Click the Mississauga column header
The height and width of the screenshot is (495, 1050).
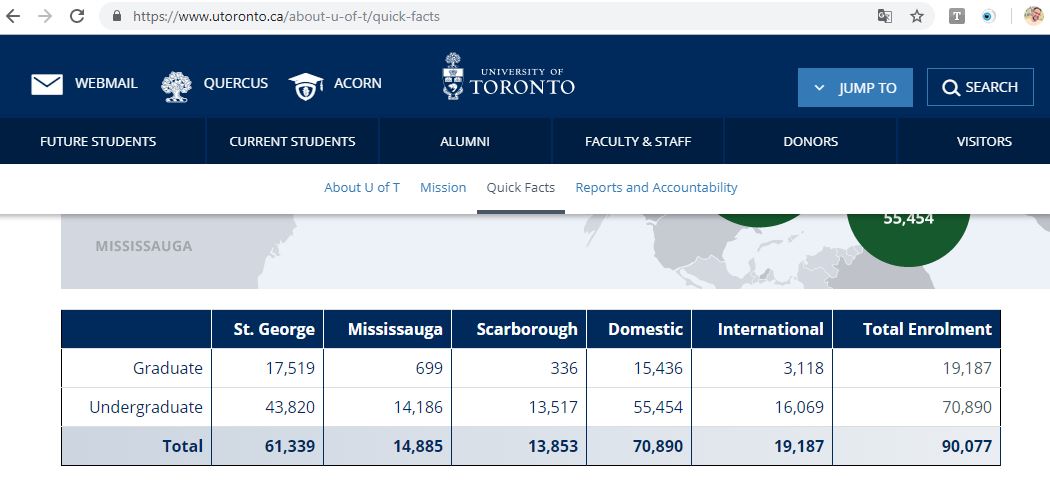(388, 329)
